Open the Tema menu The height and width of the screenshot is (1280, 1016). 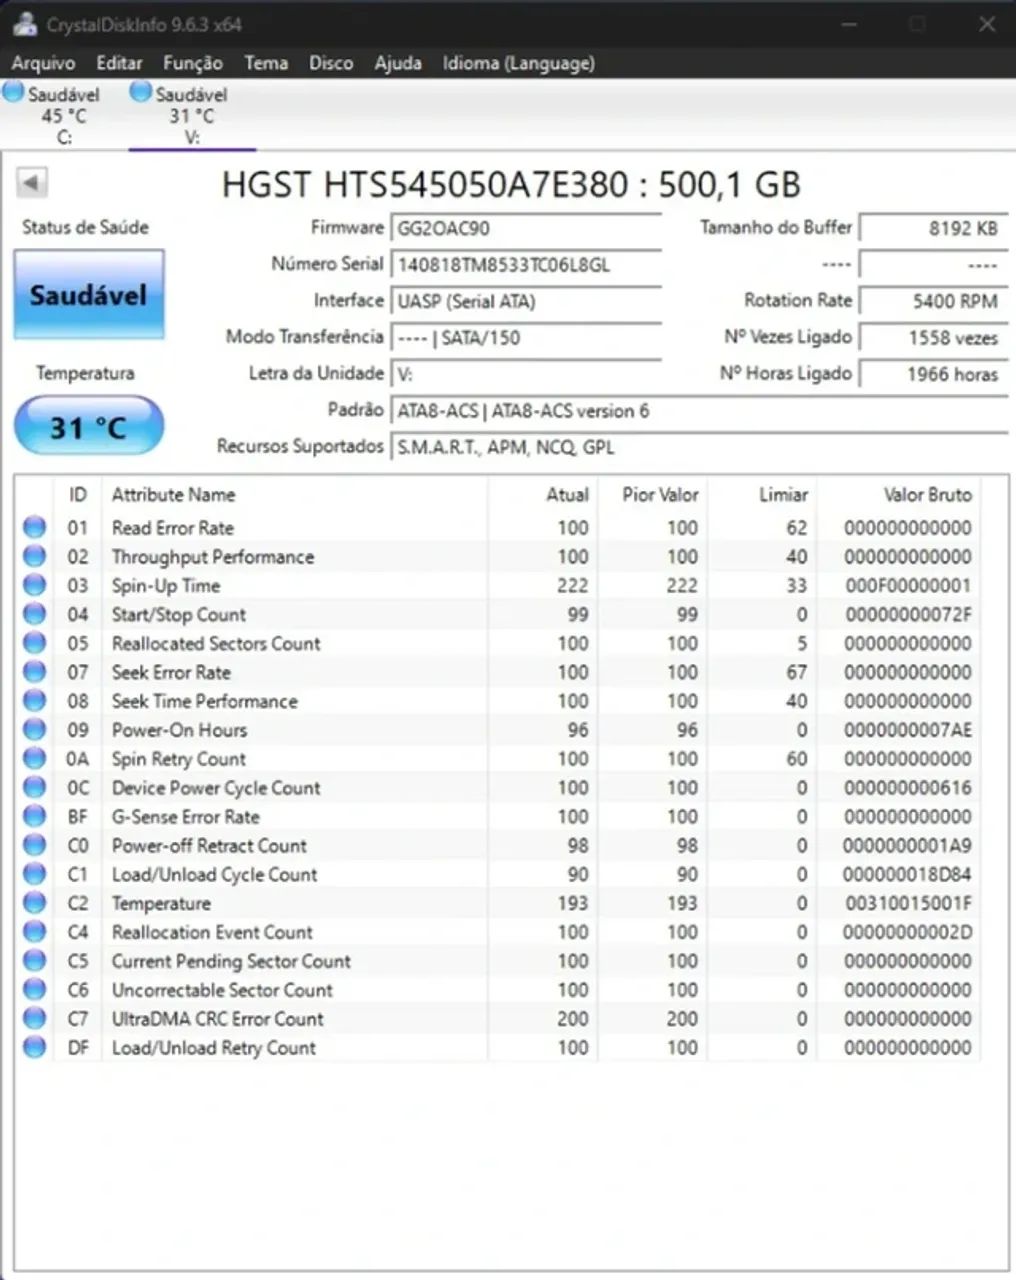click(x=266, y=63)
